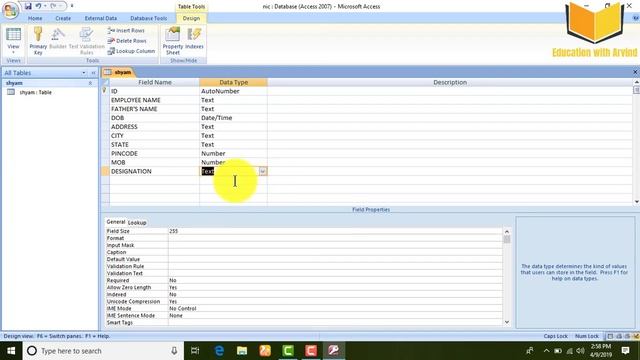Click the Caption property field

click(x=335, y=252)
